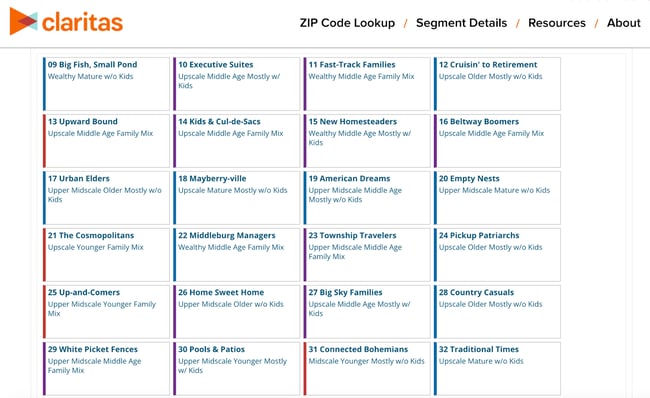Image resolution: width=650 pixels, height=398 pixels.
Task: Open the 18 Mayberry-ville segment
Action: [x=236, y=198]
